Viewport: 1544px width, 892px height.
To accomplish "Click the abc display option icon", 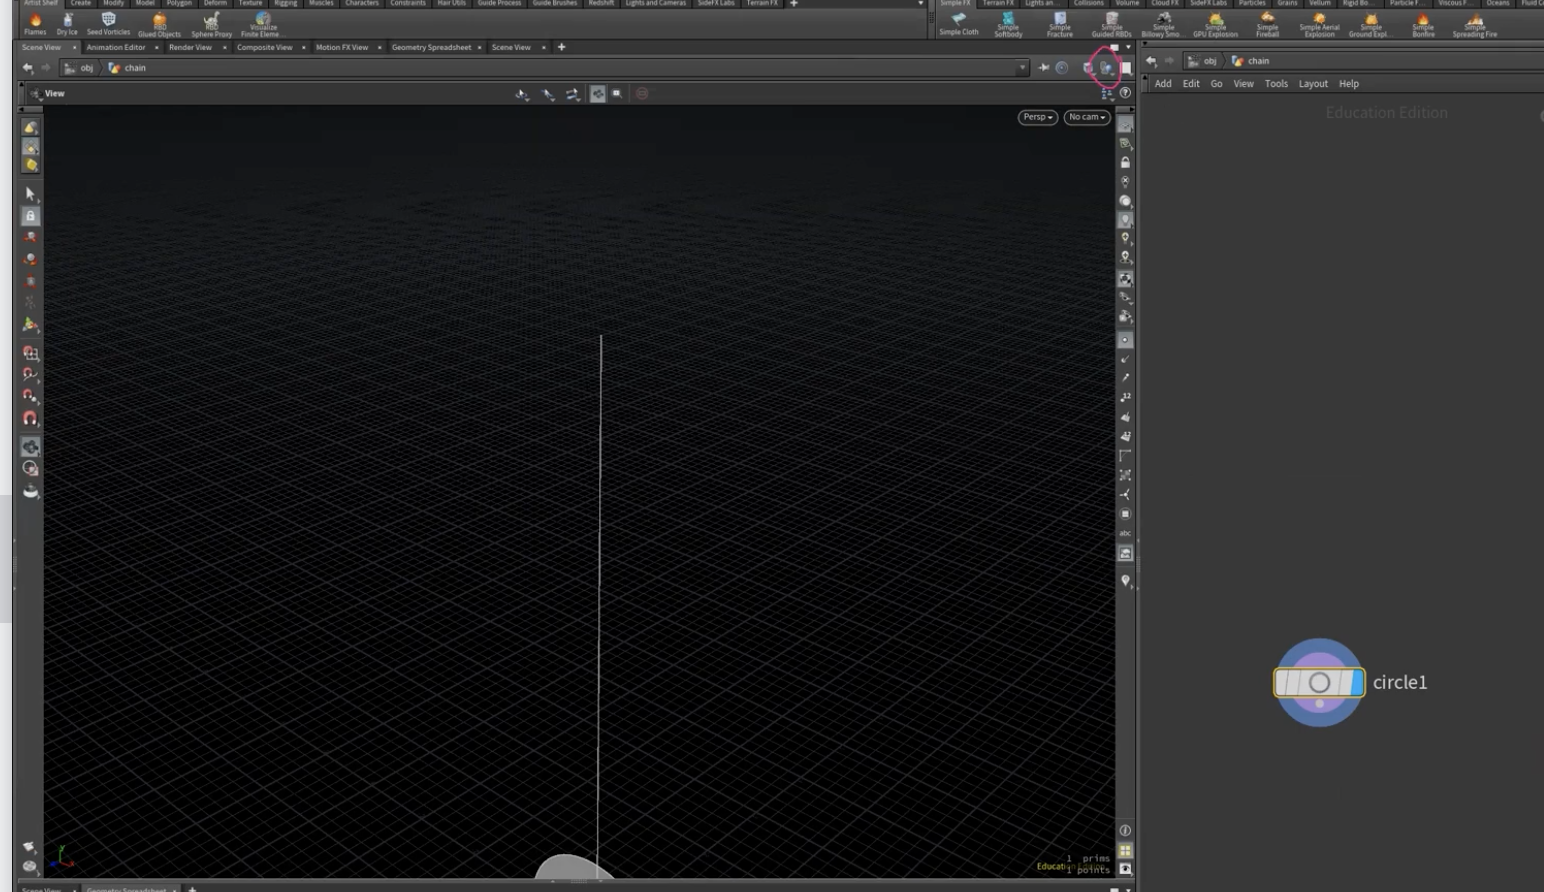I will [1125, 533].
